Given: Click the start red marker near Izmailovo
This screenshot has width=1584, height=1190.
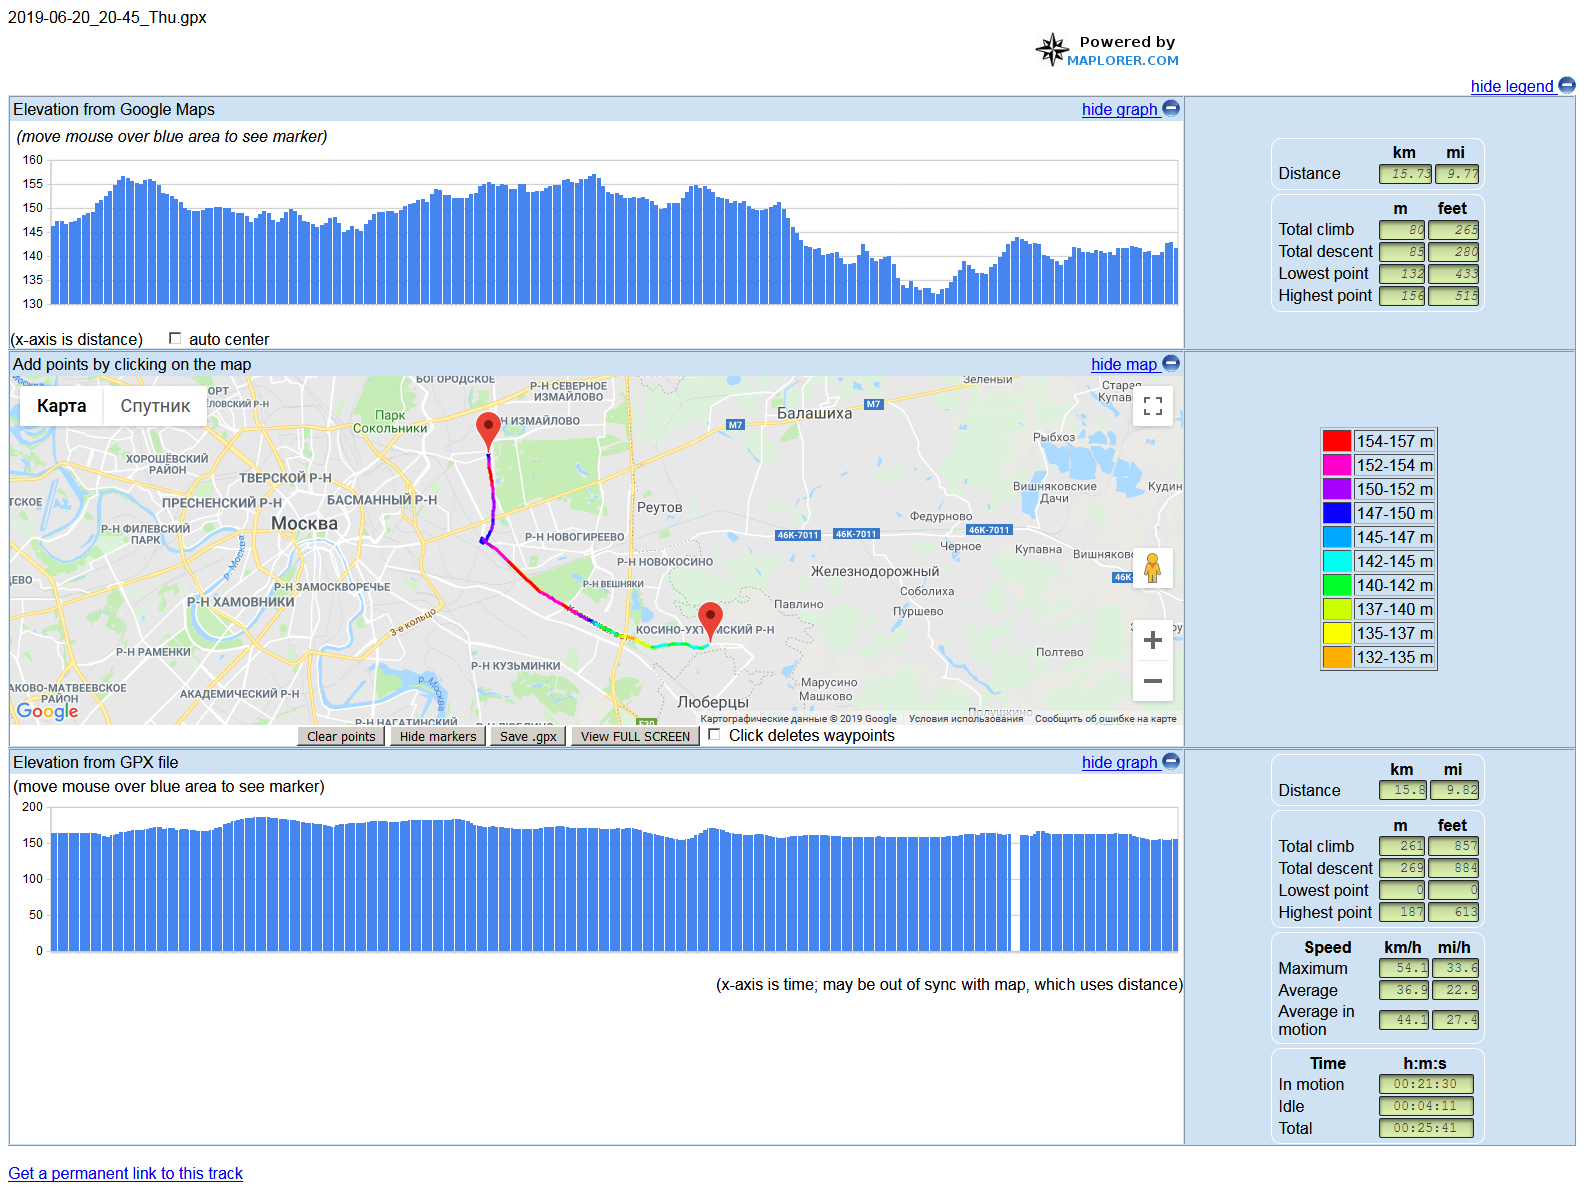Looking at the screenshot, I should [x=488, y=428].
